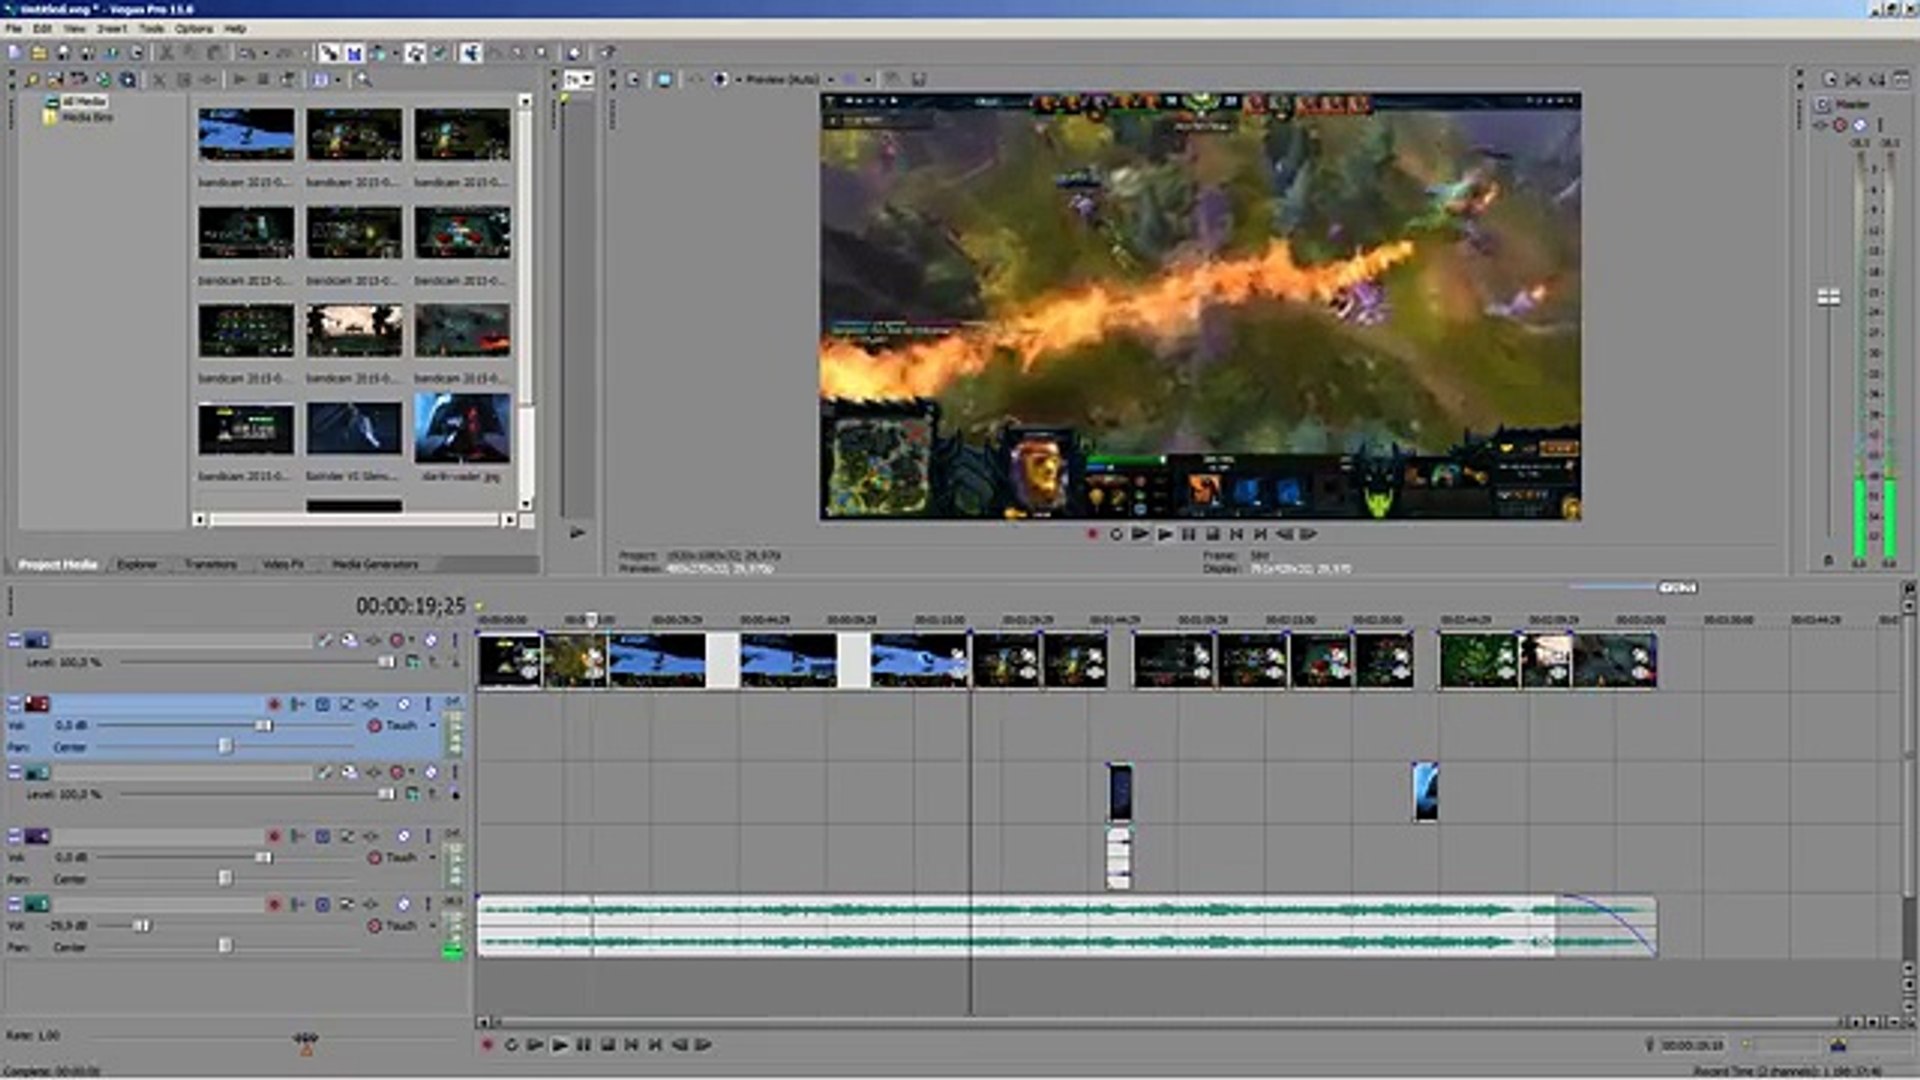Click Video Preview external monitor icon
The height and width of the screenshot is (1080, 1920).
[664, 79]
